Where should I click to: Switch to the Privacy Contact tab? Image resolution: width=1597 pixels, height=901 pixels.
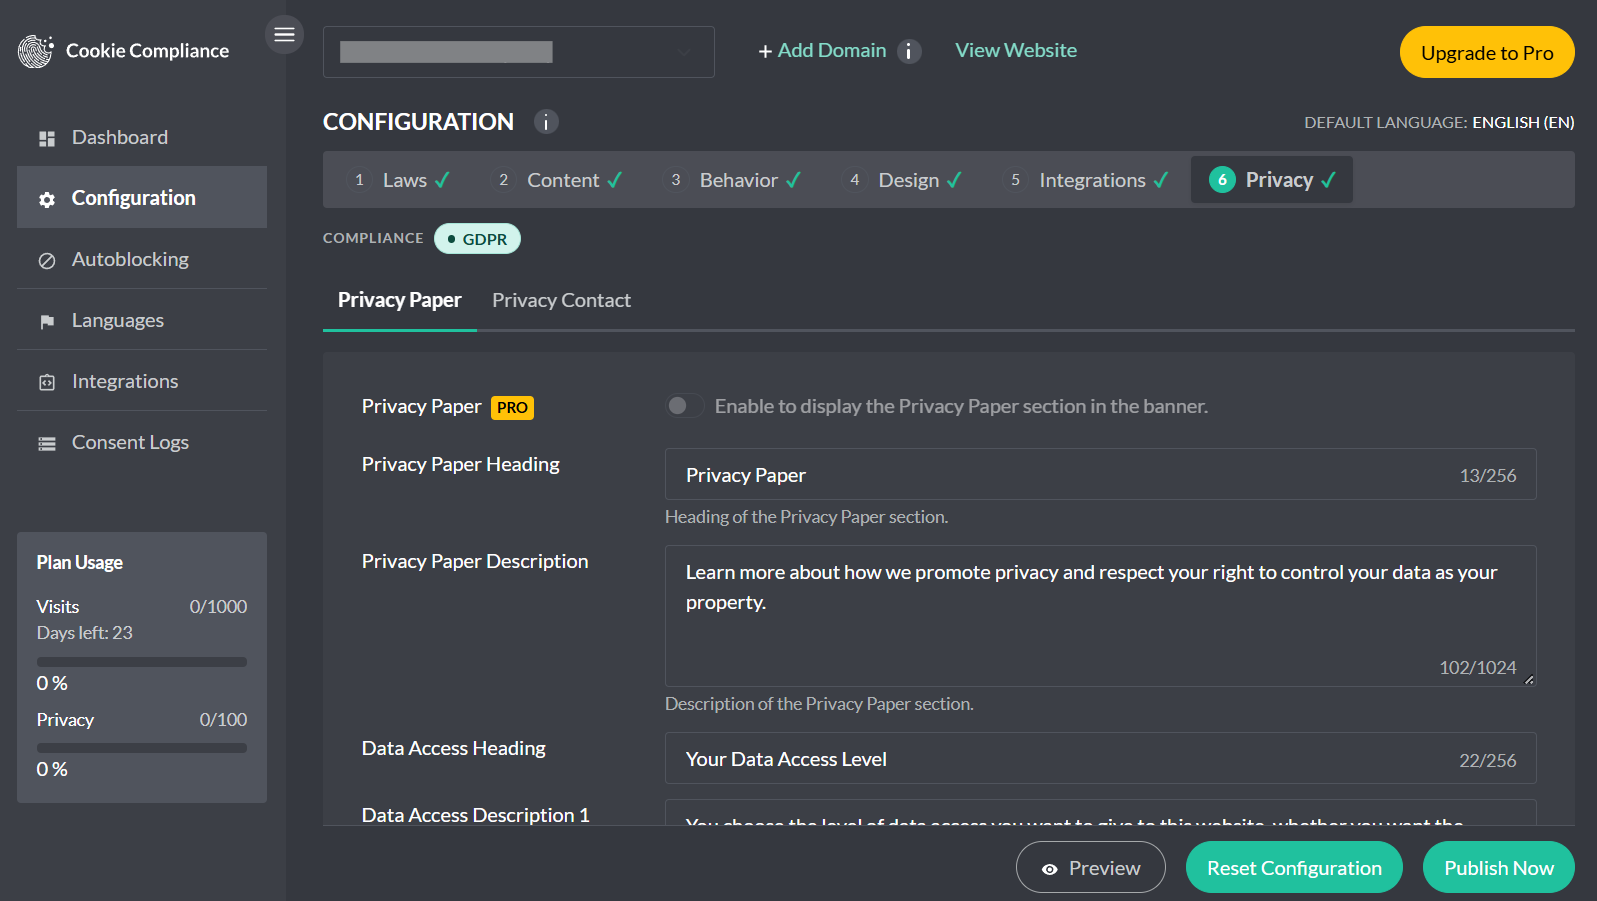pyautogui.click(x=561, y=300)
